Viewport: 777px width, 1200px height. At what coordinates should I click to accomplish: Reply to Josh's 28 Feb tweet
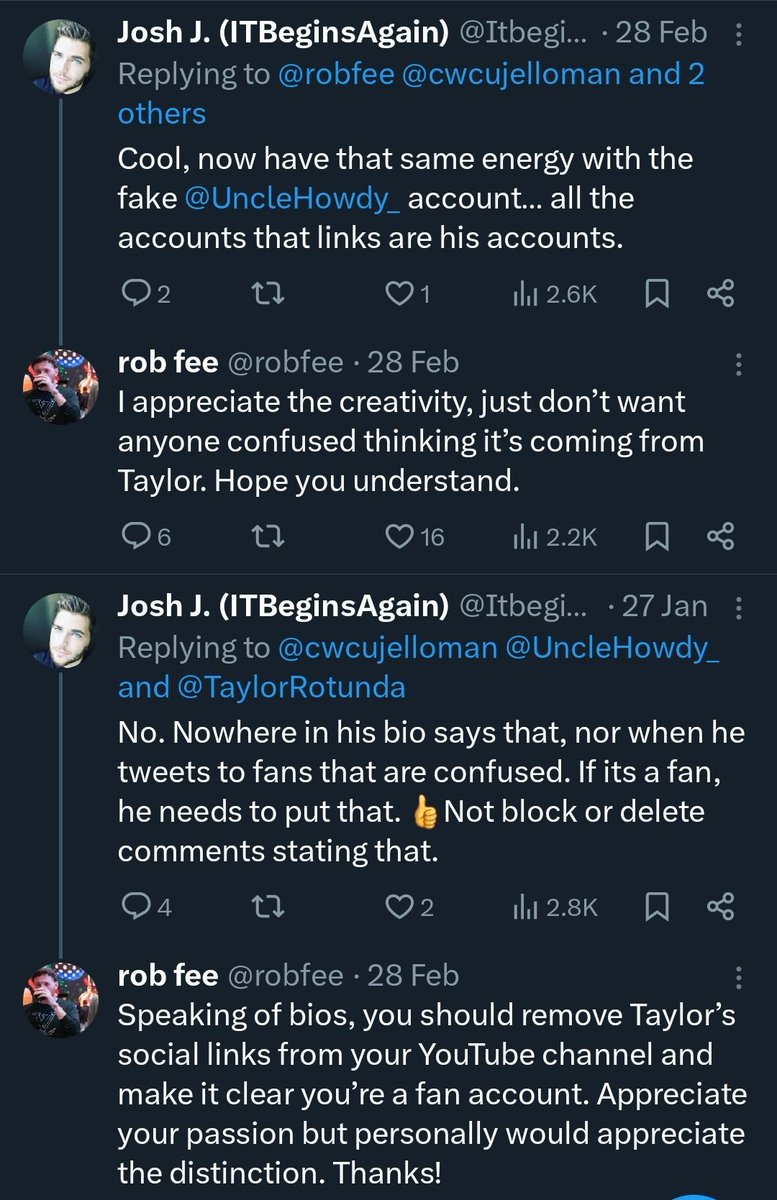(146, 294)
